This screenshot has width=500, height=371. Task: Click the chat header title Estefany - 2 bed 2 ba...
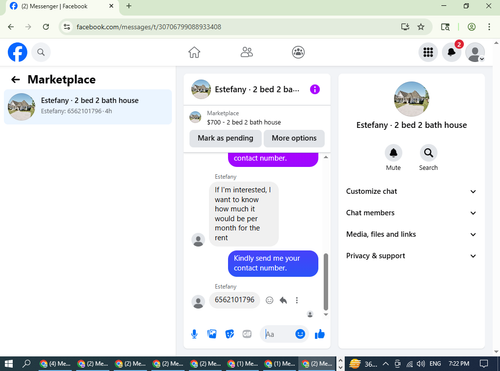point(257,89)
